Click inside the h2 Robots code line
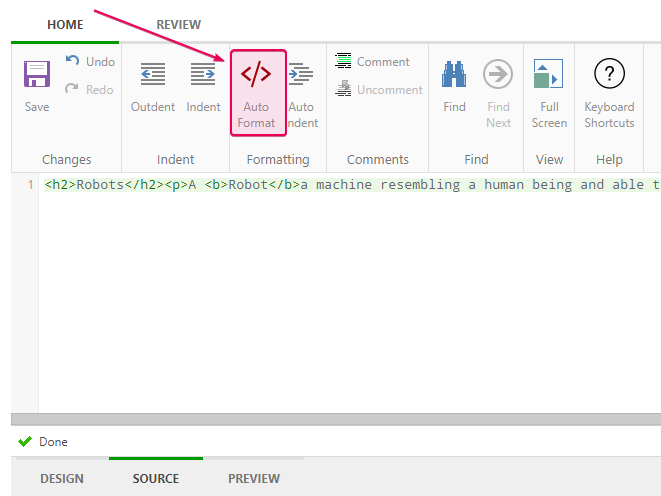Image resolution: width=661 pixels, height=496 pixels. point(352,185)
